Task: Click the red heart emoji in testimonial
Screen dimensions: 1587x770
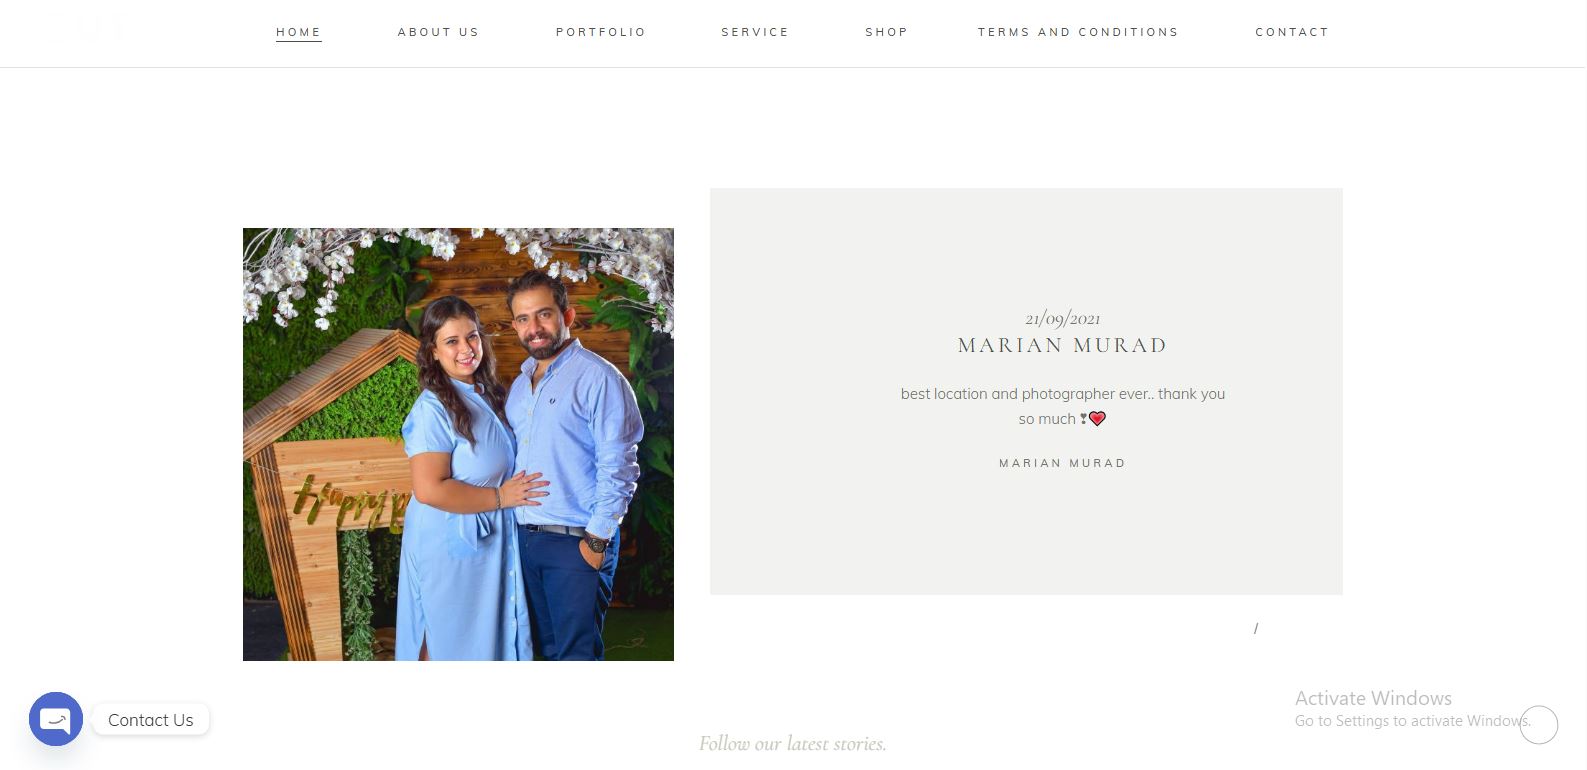Action: click(x=1097, y=419)
